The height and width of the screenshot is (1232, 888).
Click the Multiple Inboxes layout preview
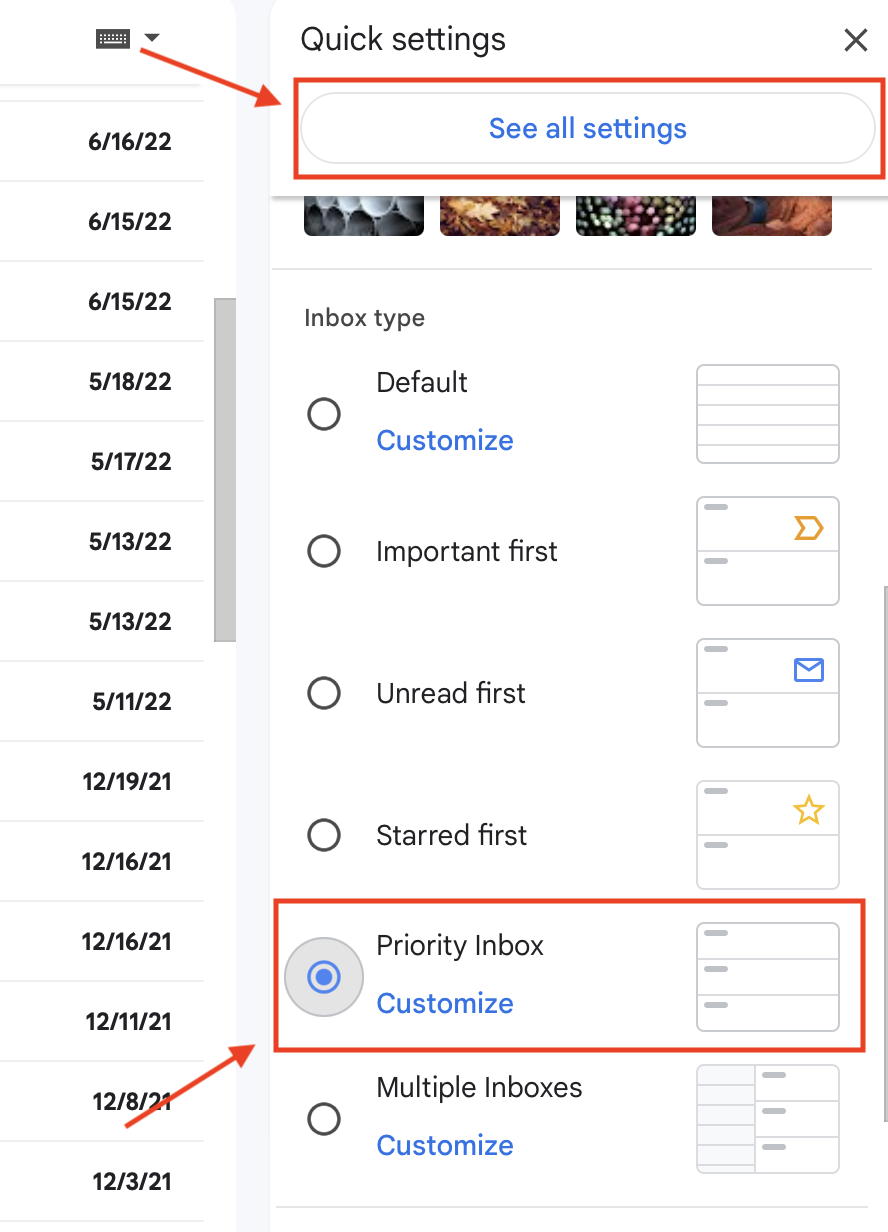[x=767, y=1118]
